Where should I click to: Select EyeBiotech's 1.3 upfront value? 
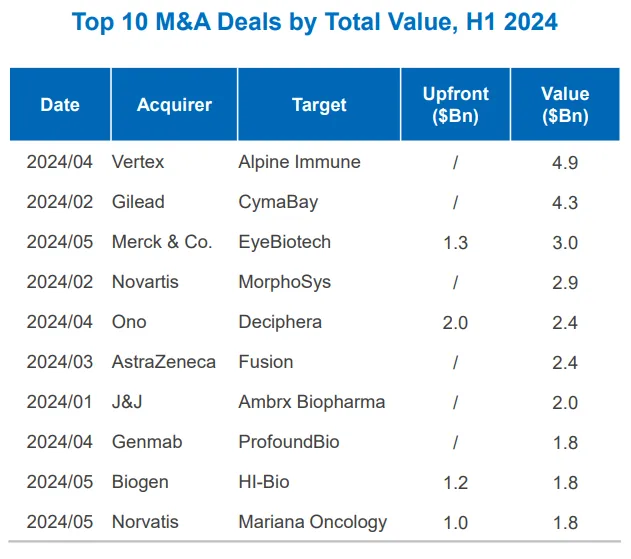pos(455,242)
